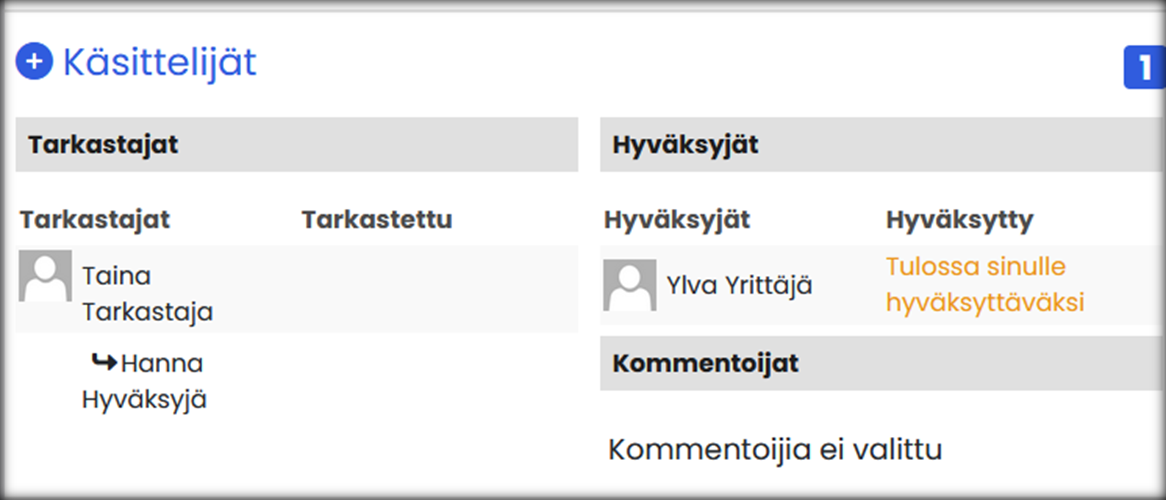Screen dimensions: 1166x500
Task: Click the orange Tulossa sinulle hyväksyttäväksi status
Action: [984, 284]
